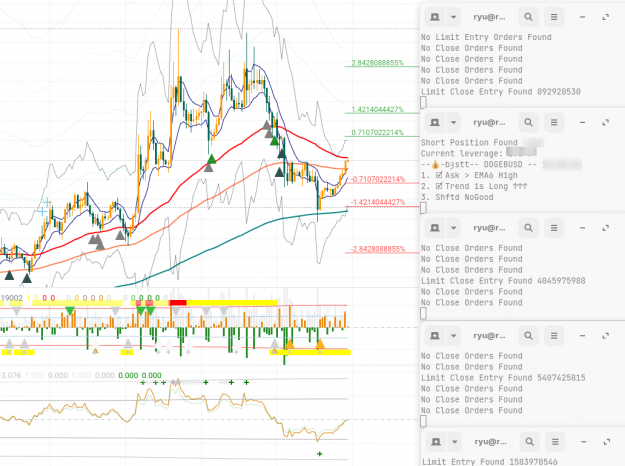Open hamburger menu of terminal ending with 892920530
The width and height of the screenshot is (625, 466).
coord(554,17)
